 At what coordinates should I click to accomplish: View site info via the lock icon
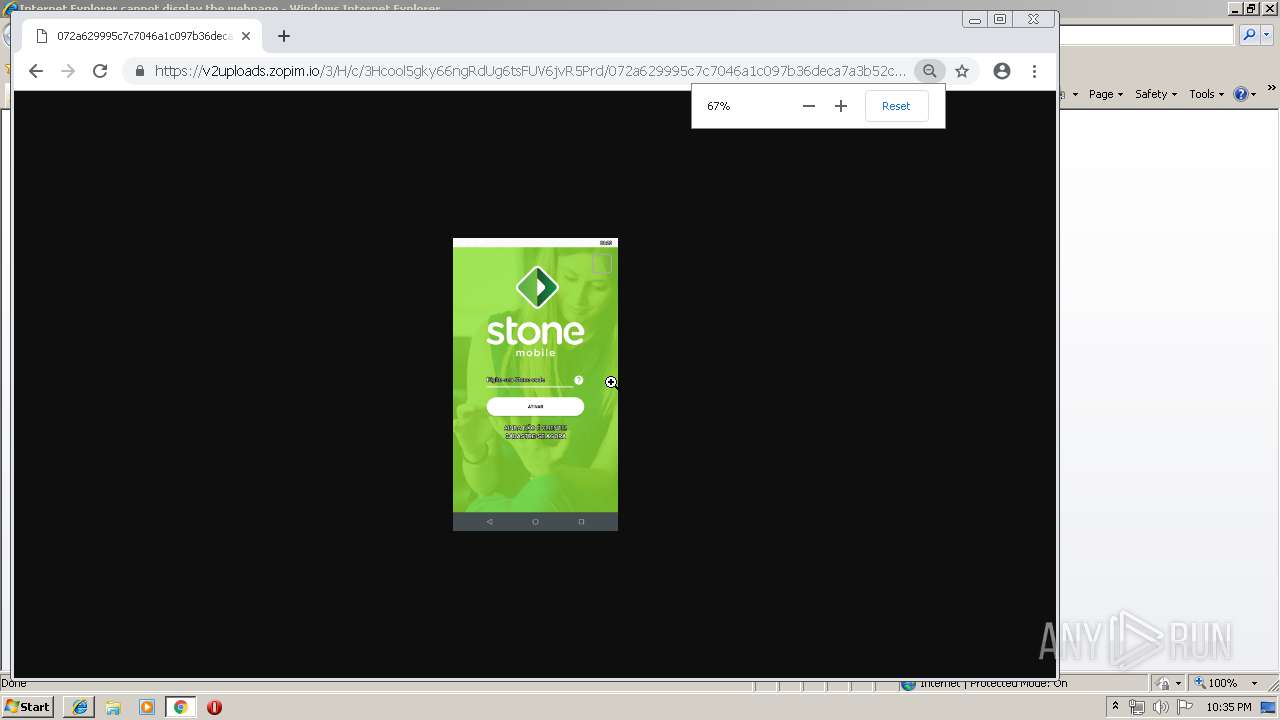click(139, 71)
